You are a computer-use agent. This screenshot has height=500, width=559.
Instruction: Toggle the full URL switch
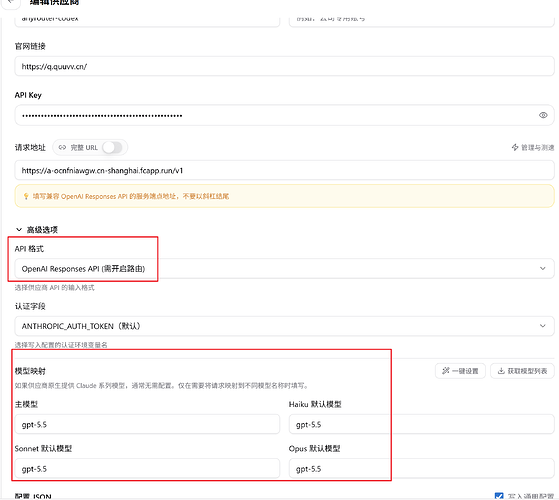113,148
